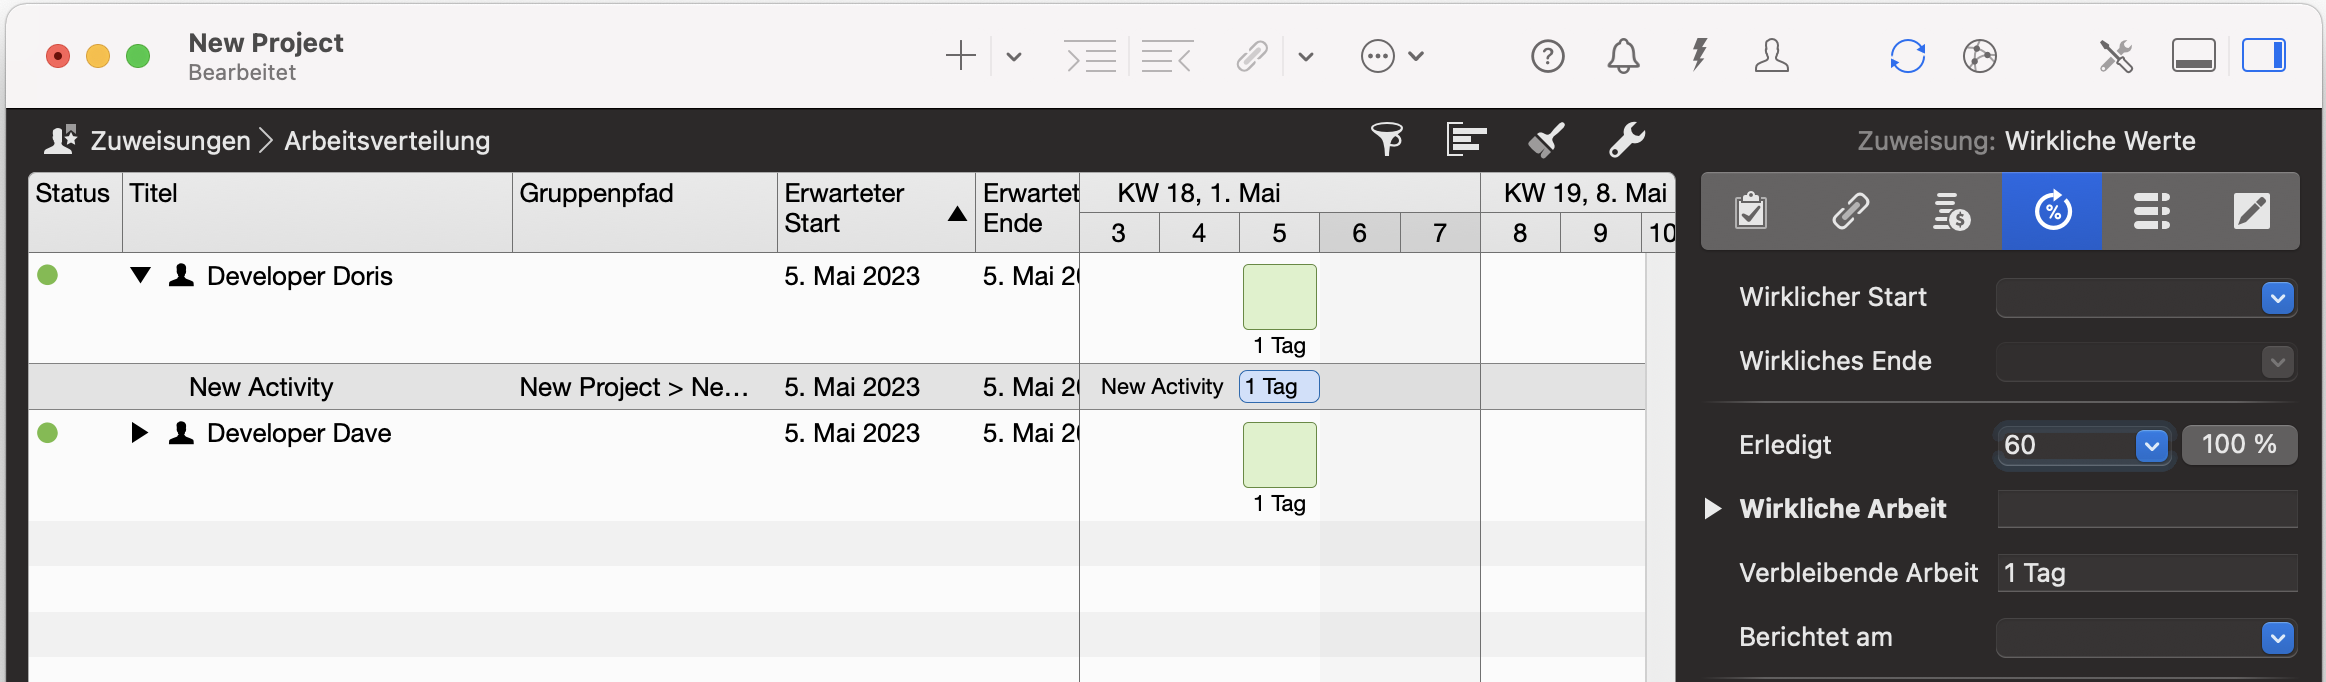Open the notifications bell icon
Screen dimensions: 2326x682
1623,56
